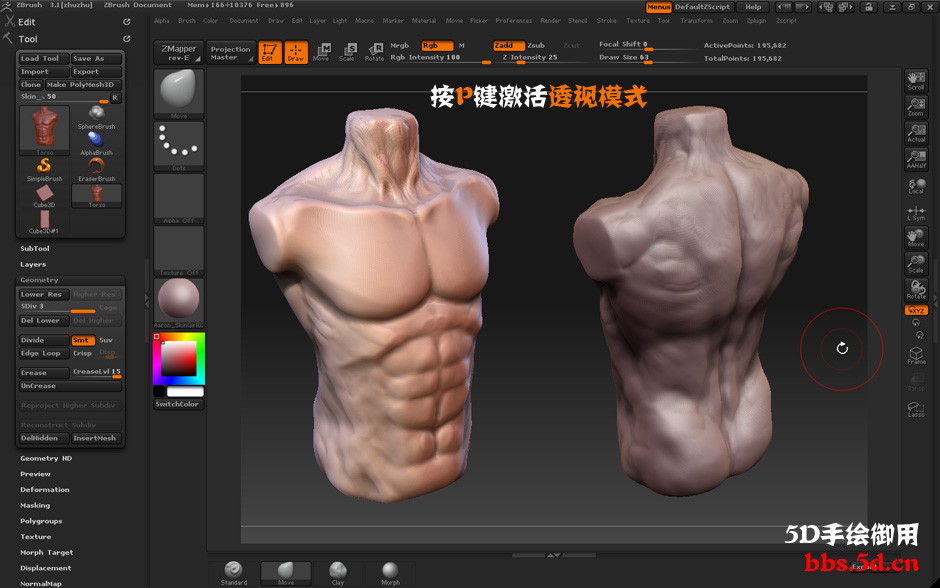The image size is (940, 588).
Task: Toggle the Zadd mode
Action: [x=509, y=46]
